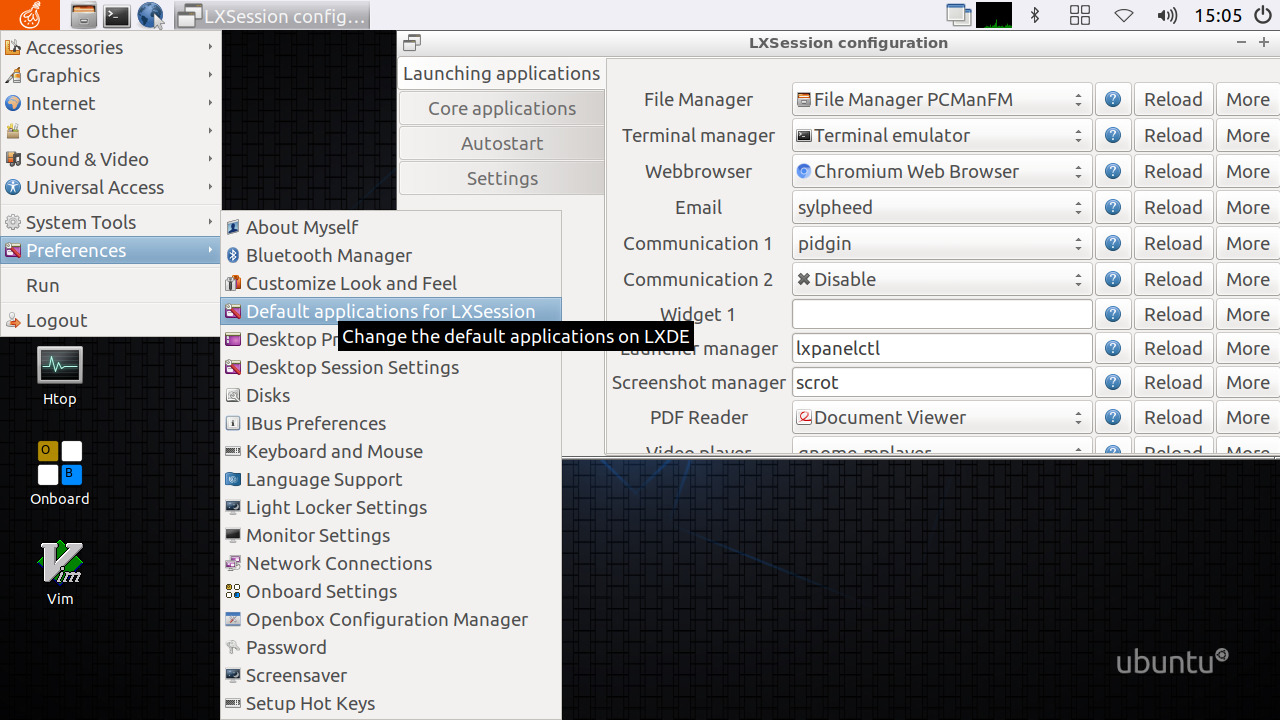The width and height of the screenshot is (1280, 720).
Task: Open Universal Access menu category
Action: pyautogui.click(x=110, y=187)
